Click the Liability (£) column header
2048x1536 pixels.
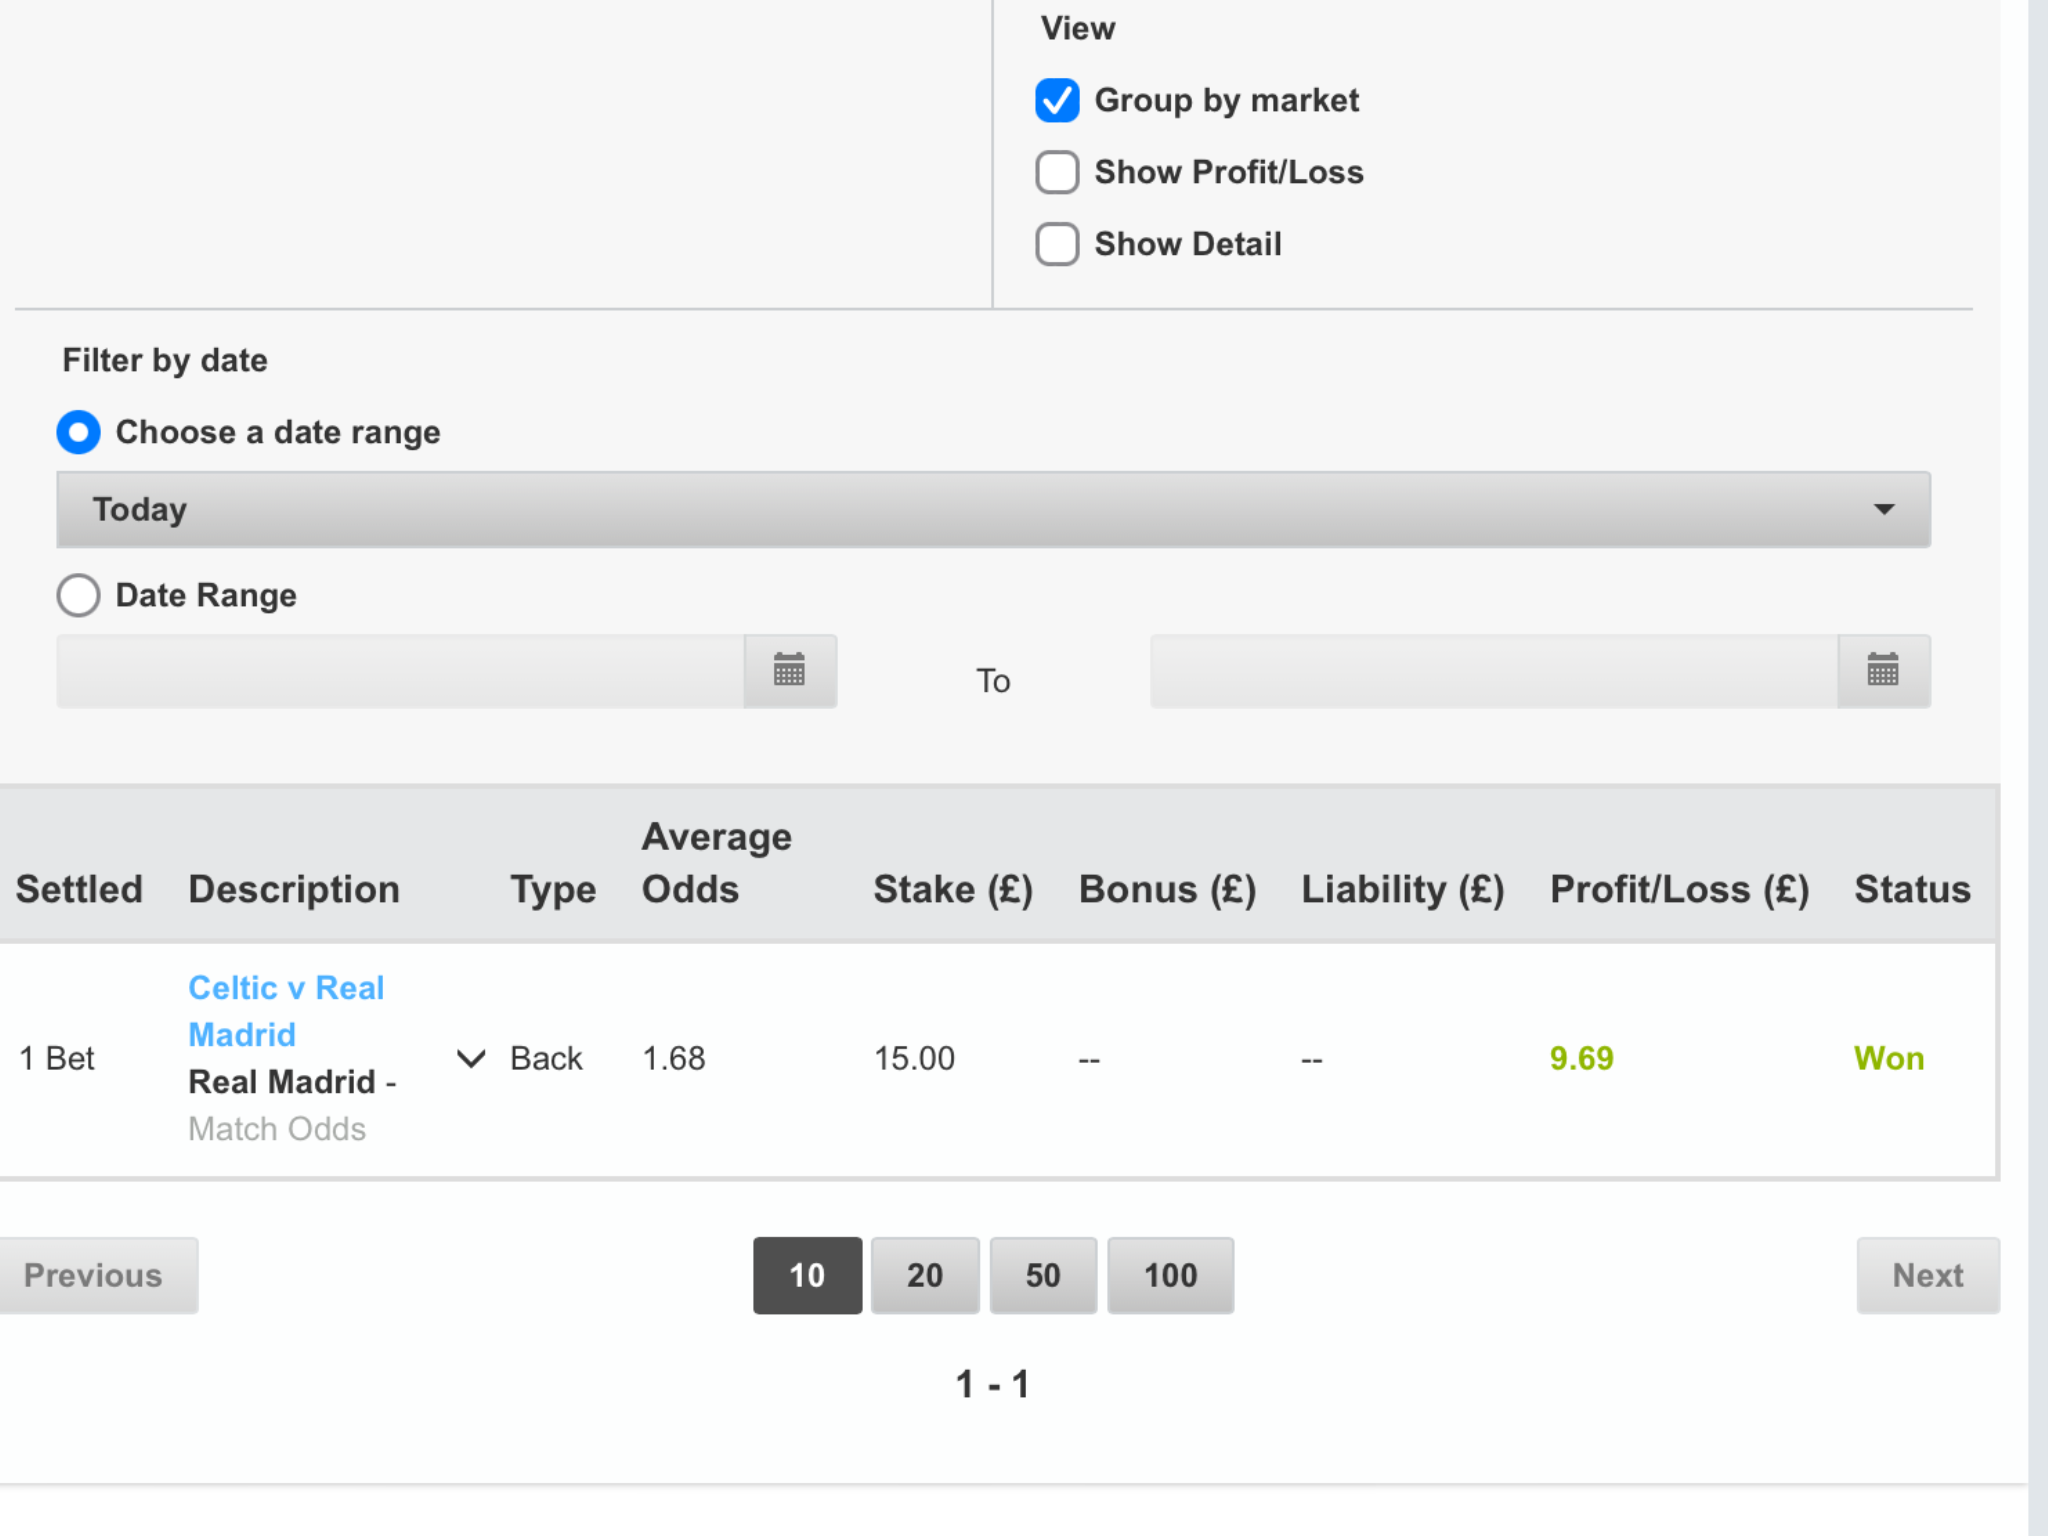click(x=1402, y=889)
